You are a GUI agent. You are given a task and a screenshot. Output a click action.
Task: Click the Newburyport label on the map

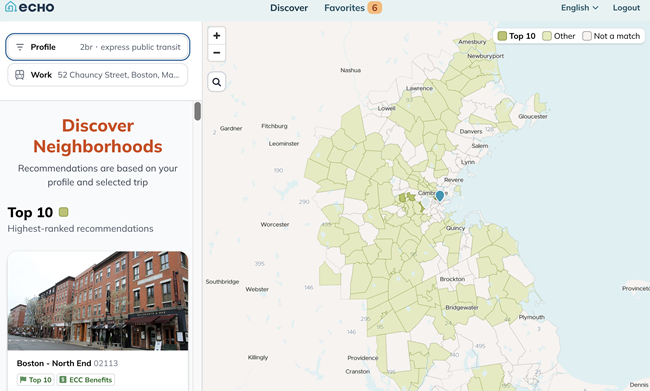485,56
